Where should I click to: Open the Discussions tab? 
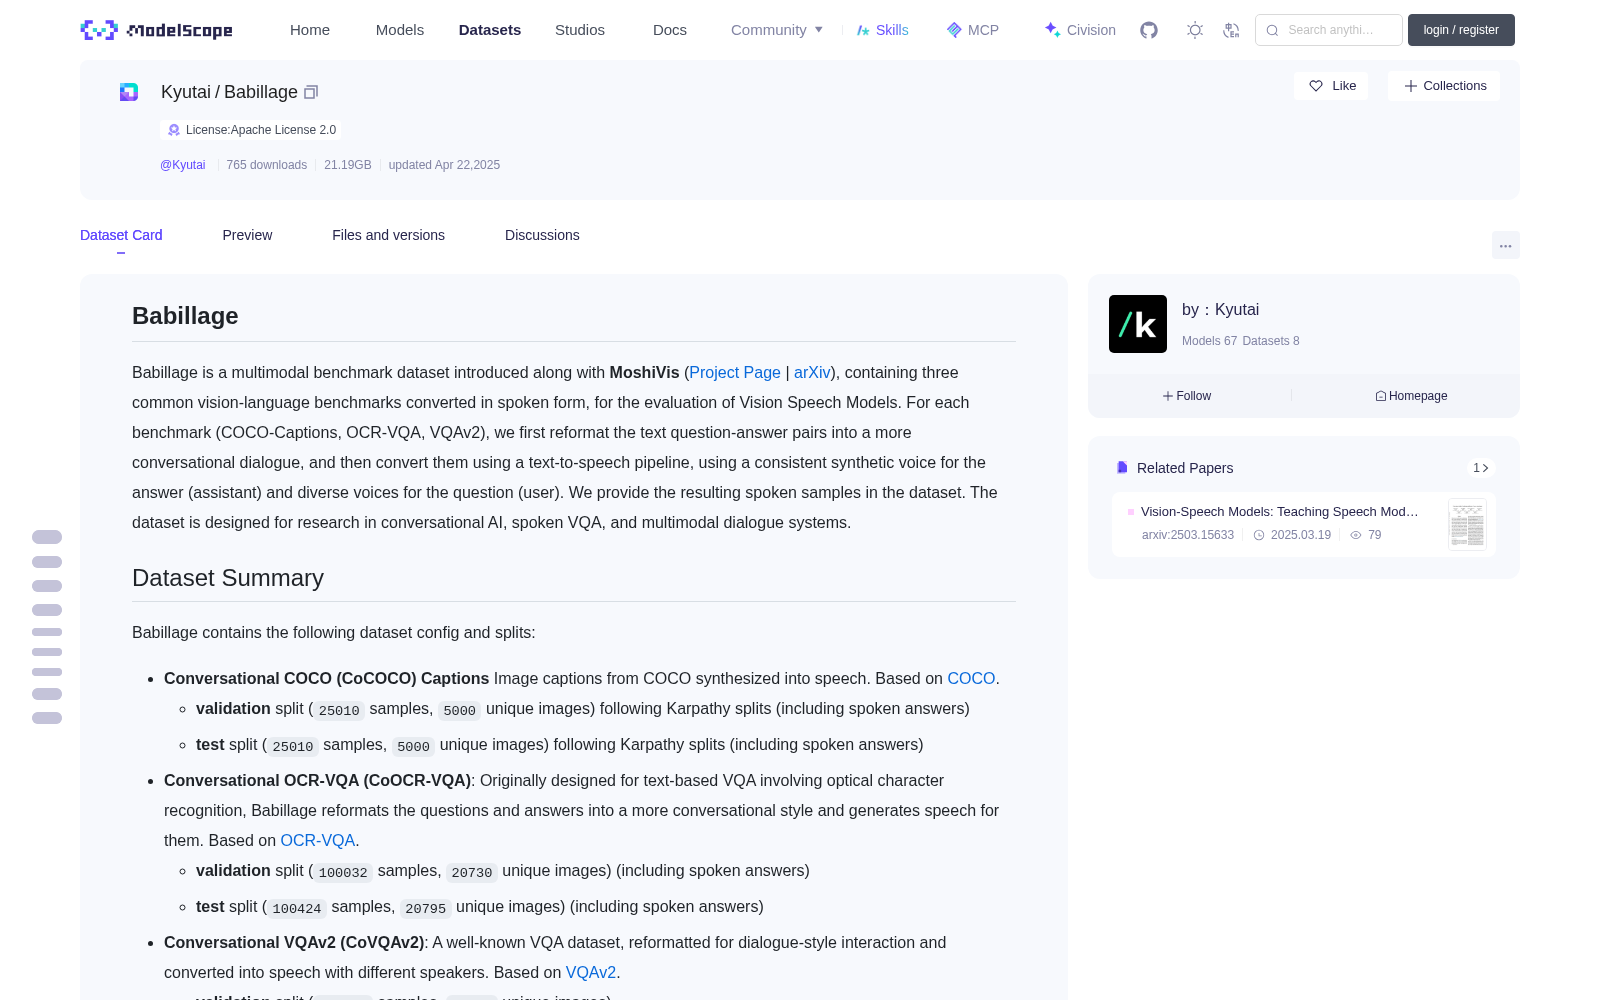542,235
